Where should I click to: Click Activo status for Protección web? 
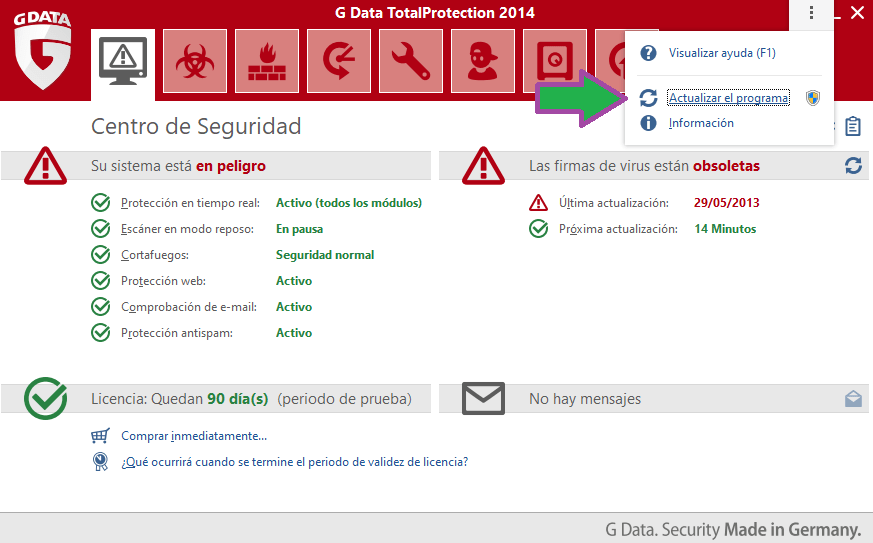click(x=294, y=281)
